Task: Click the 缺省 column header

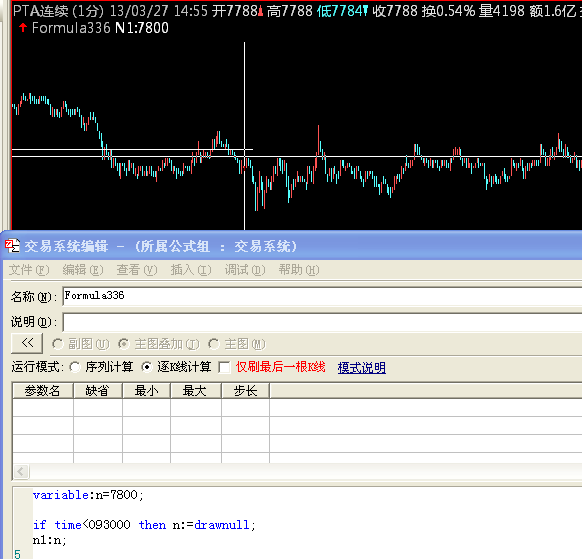Action: (98, 391)
